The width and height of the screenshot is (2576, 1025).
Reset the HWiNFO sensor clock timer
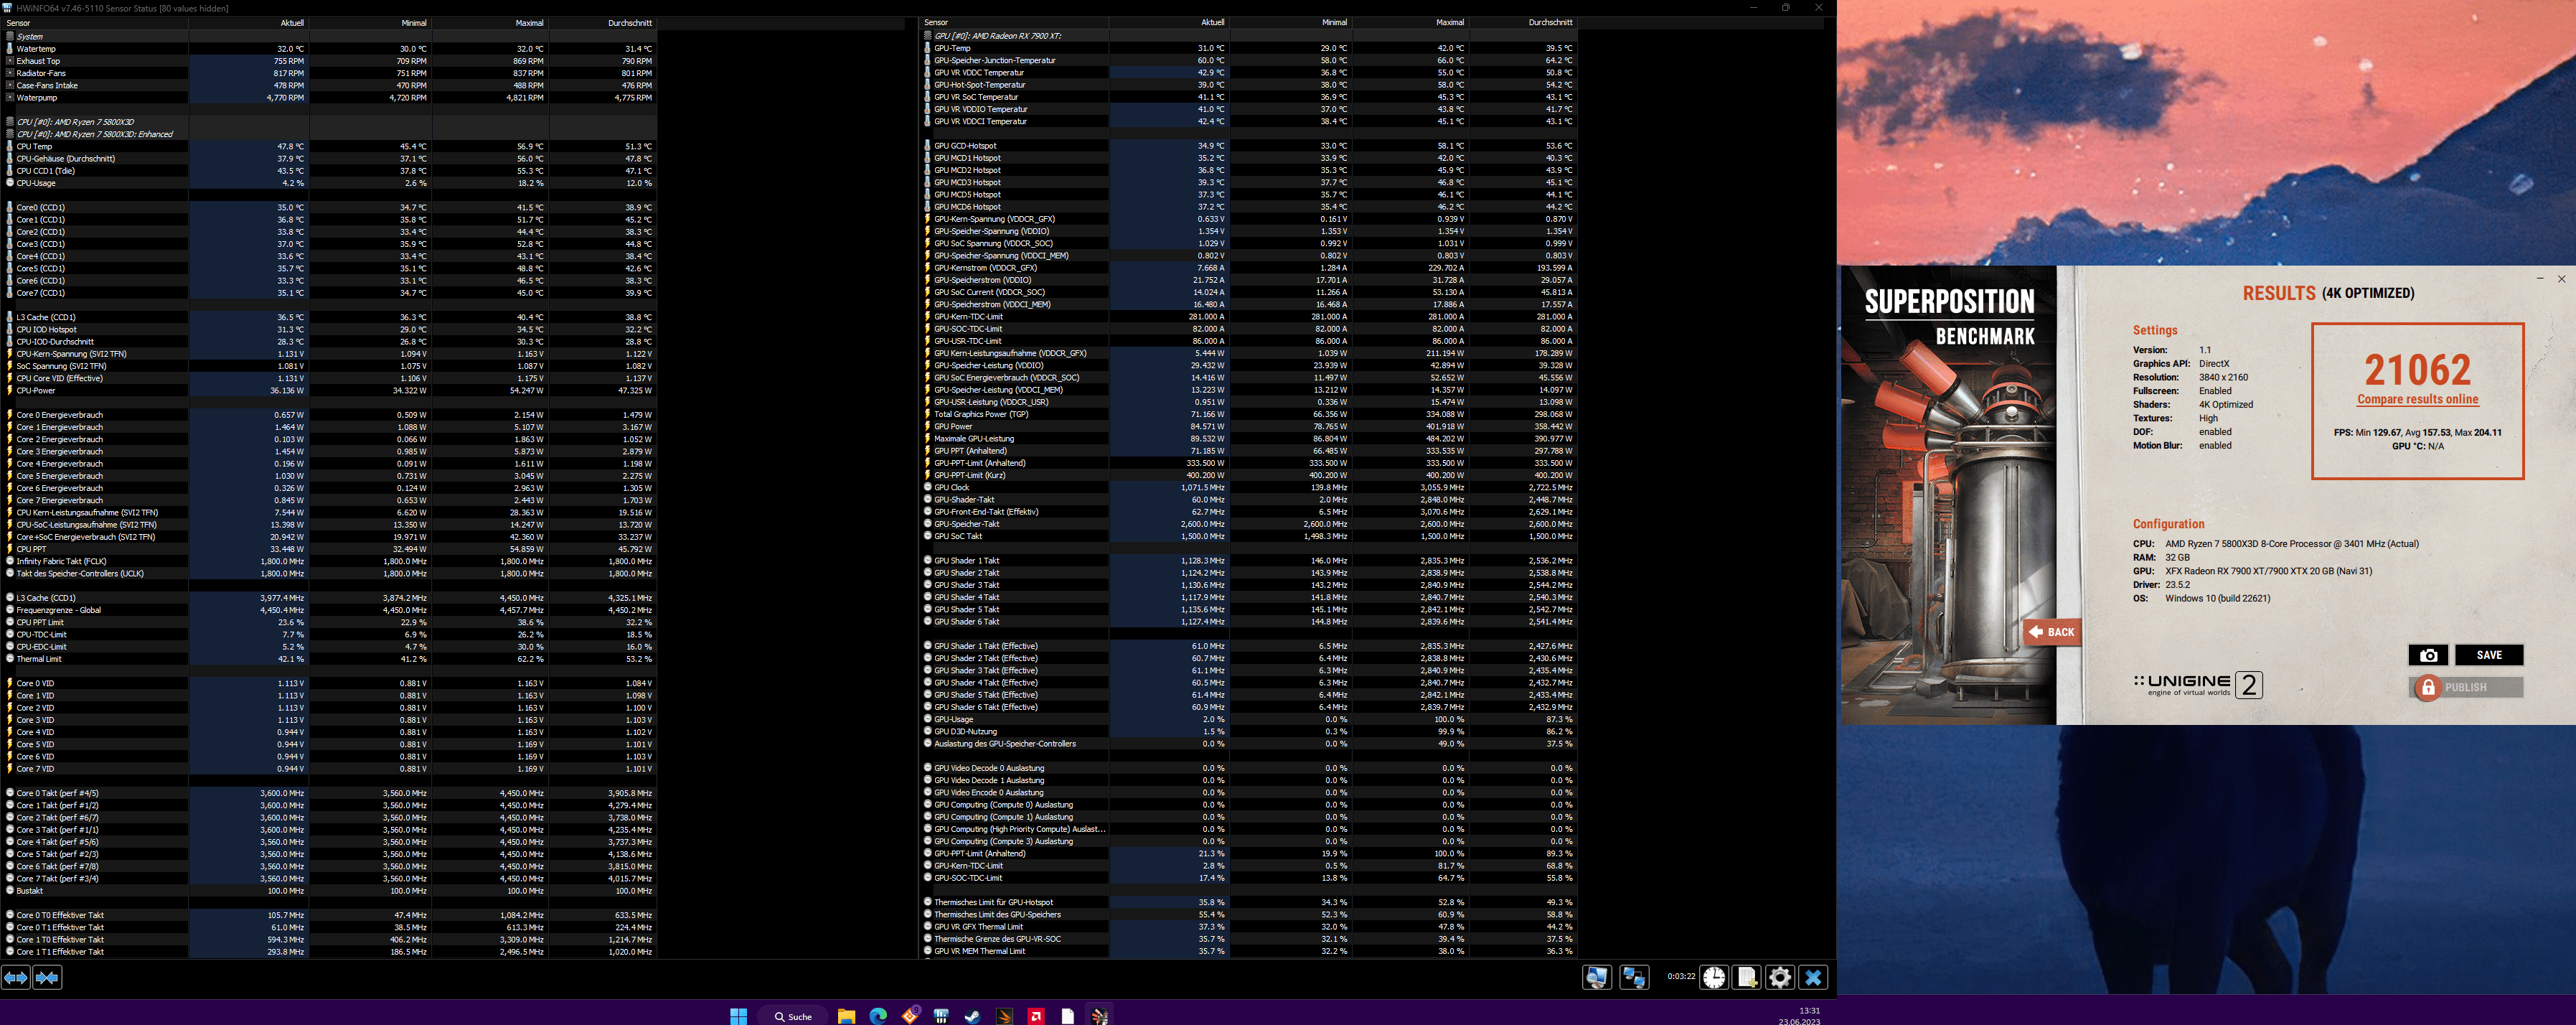pos(1714,977)
